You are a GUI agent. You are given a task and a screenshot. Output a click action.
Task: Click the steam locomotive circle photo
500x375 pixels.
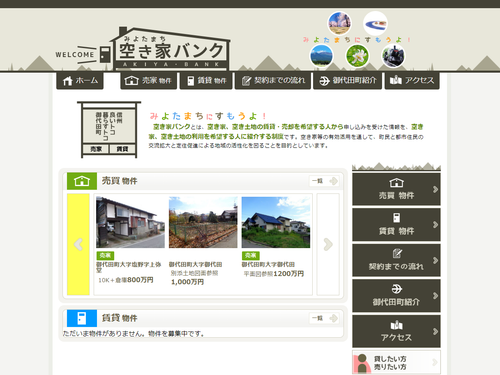click(x=393, y=56)
